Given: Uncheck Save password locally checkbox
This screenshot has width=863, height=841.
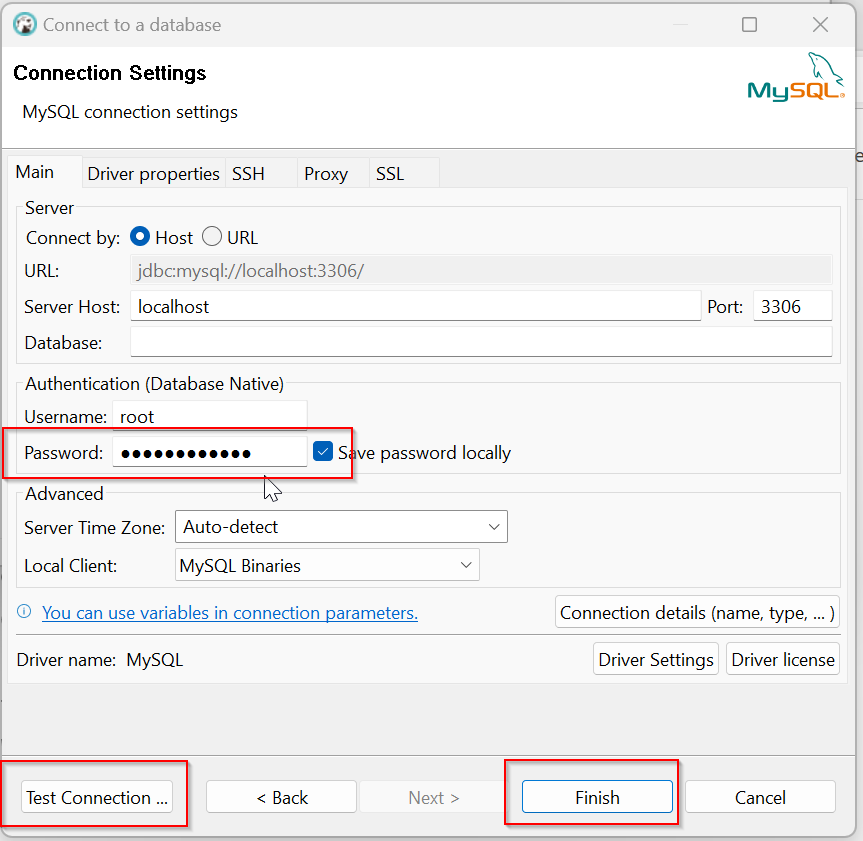Looking at the screenshot, I should (x=322, y=452).
